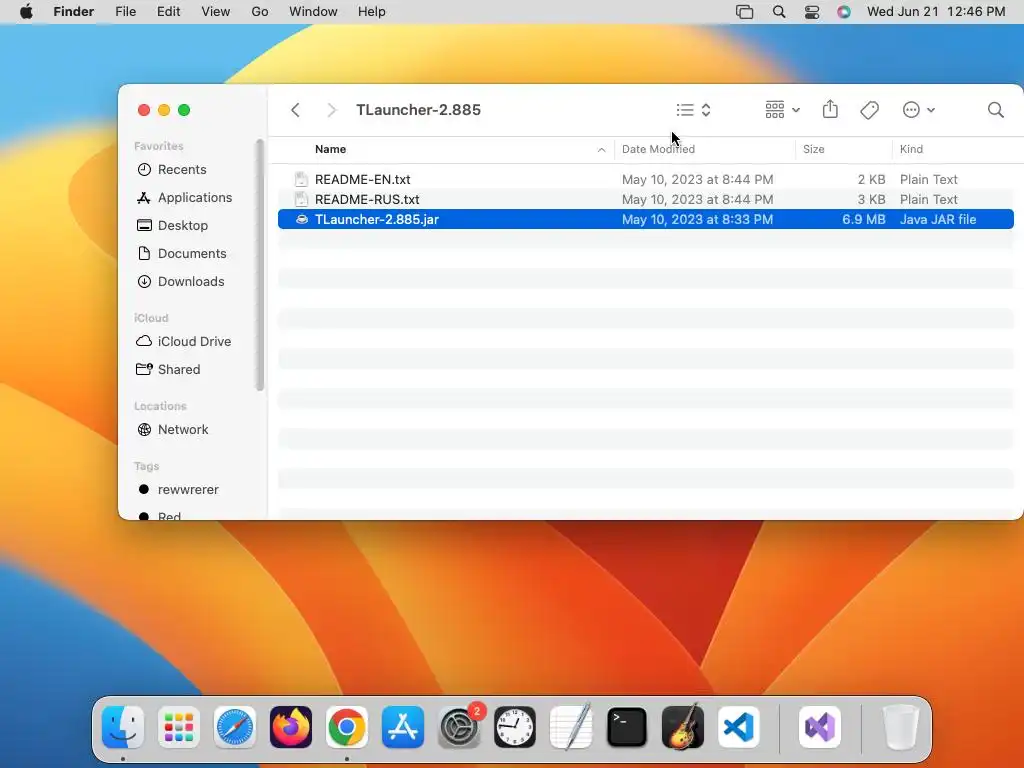Open the Trash in the Dock
Image resolution: width=1024 pixels, height=768 pixels.
tap(900, 727)
